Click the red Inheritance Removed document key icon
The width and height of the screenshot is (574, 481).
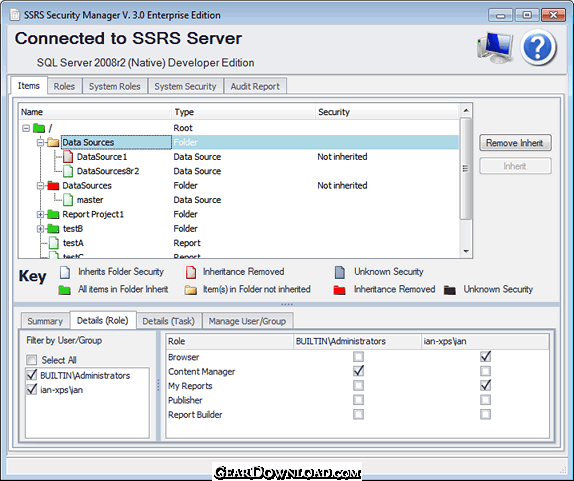[191, 272]
